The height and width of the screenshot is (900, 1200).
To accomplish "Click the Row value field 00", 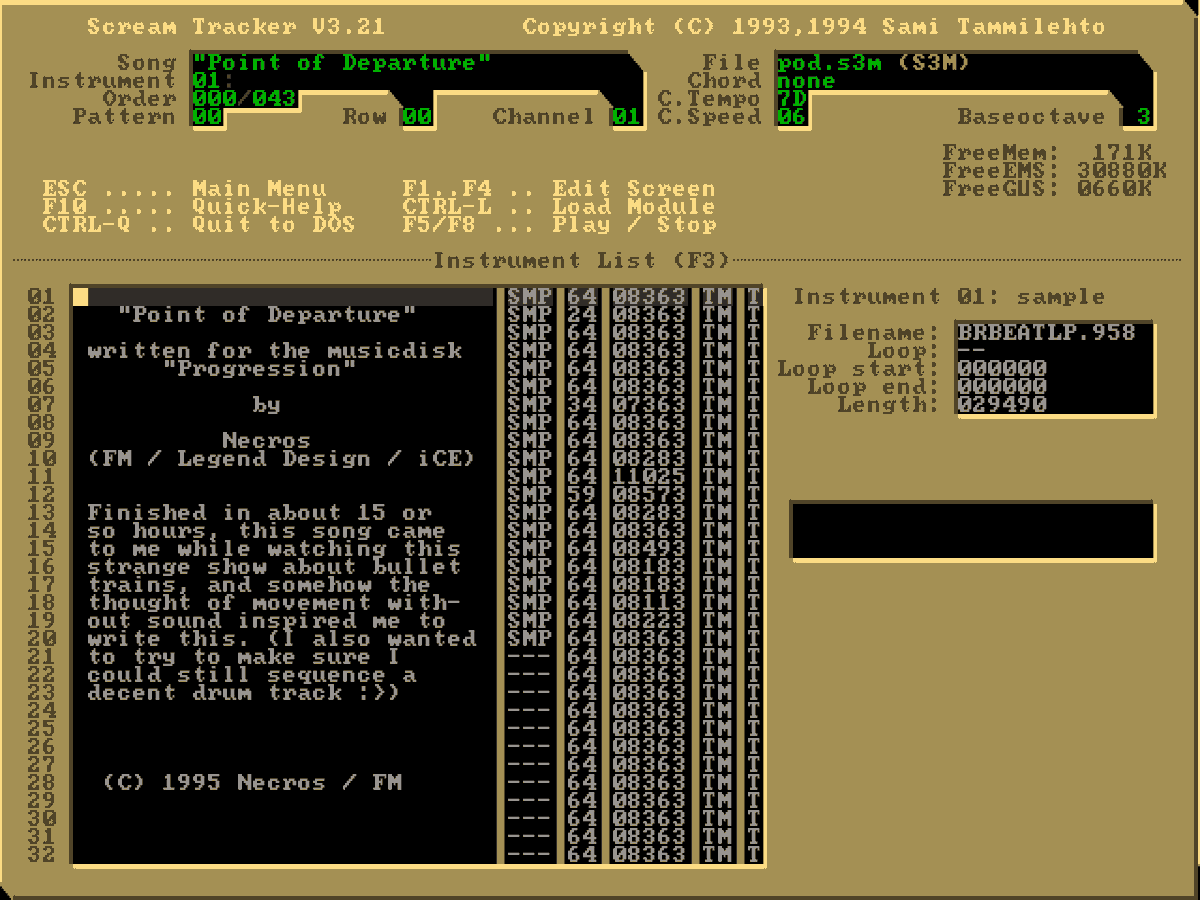I will coord(417,117).
